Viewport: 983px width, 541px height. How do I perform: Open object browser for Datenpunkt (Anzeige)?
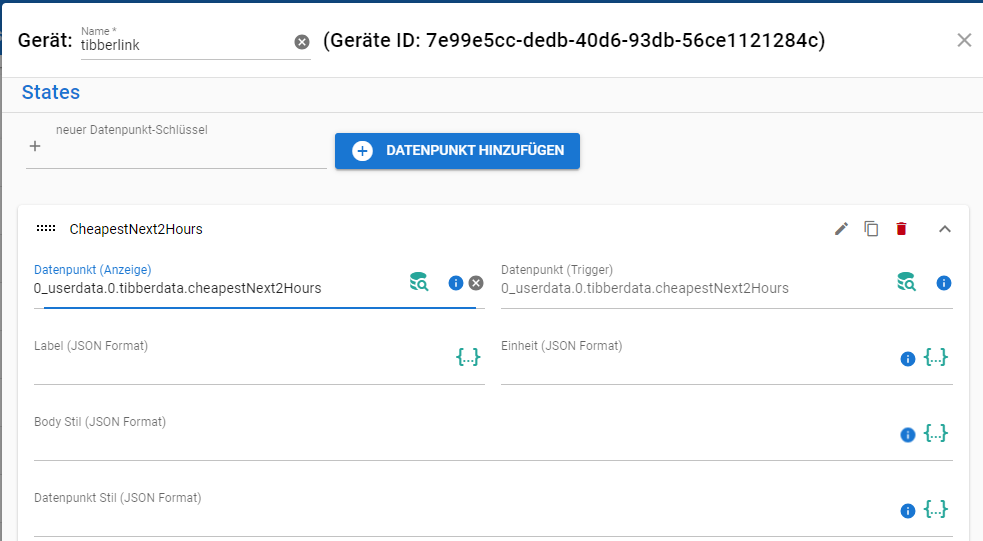coord(419,283)
